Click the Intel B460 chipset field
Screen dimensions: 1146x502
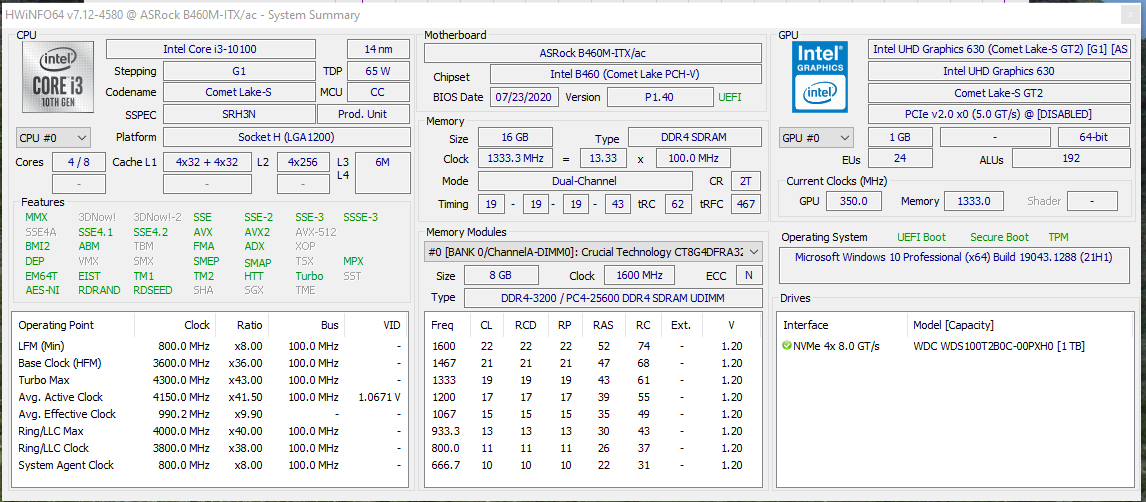pos(626,75)
